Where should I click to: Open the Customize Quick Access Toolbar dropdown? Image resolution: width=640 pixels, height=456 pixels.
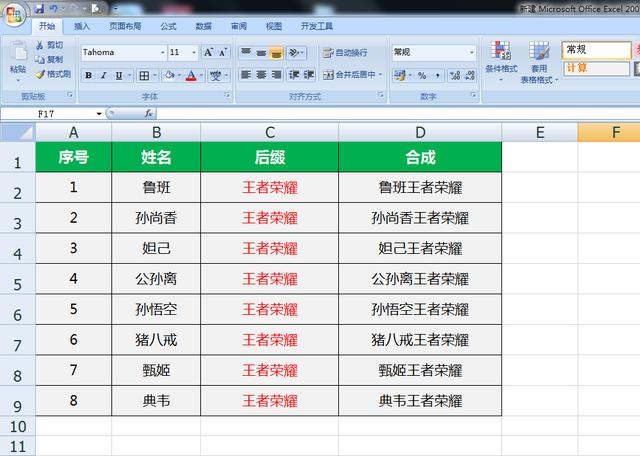click(116, 8)
